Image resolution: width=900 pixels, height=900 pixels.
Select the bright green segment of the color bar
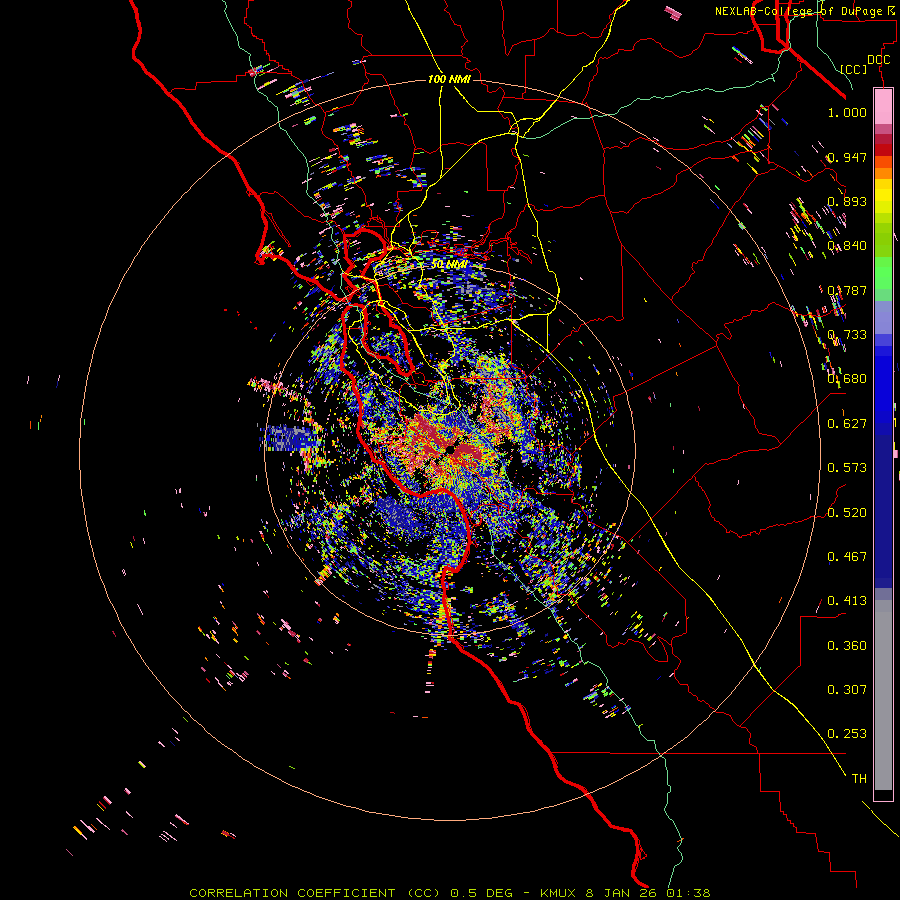[x=883, y=273]
